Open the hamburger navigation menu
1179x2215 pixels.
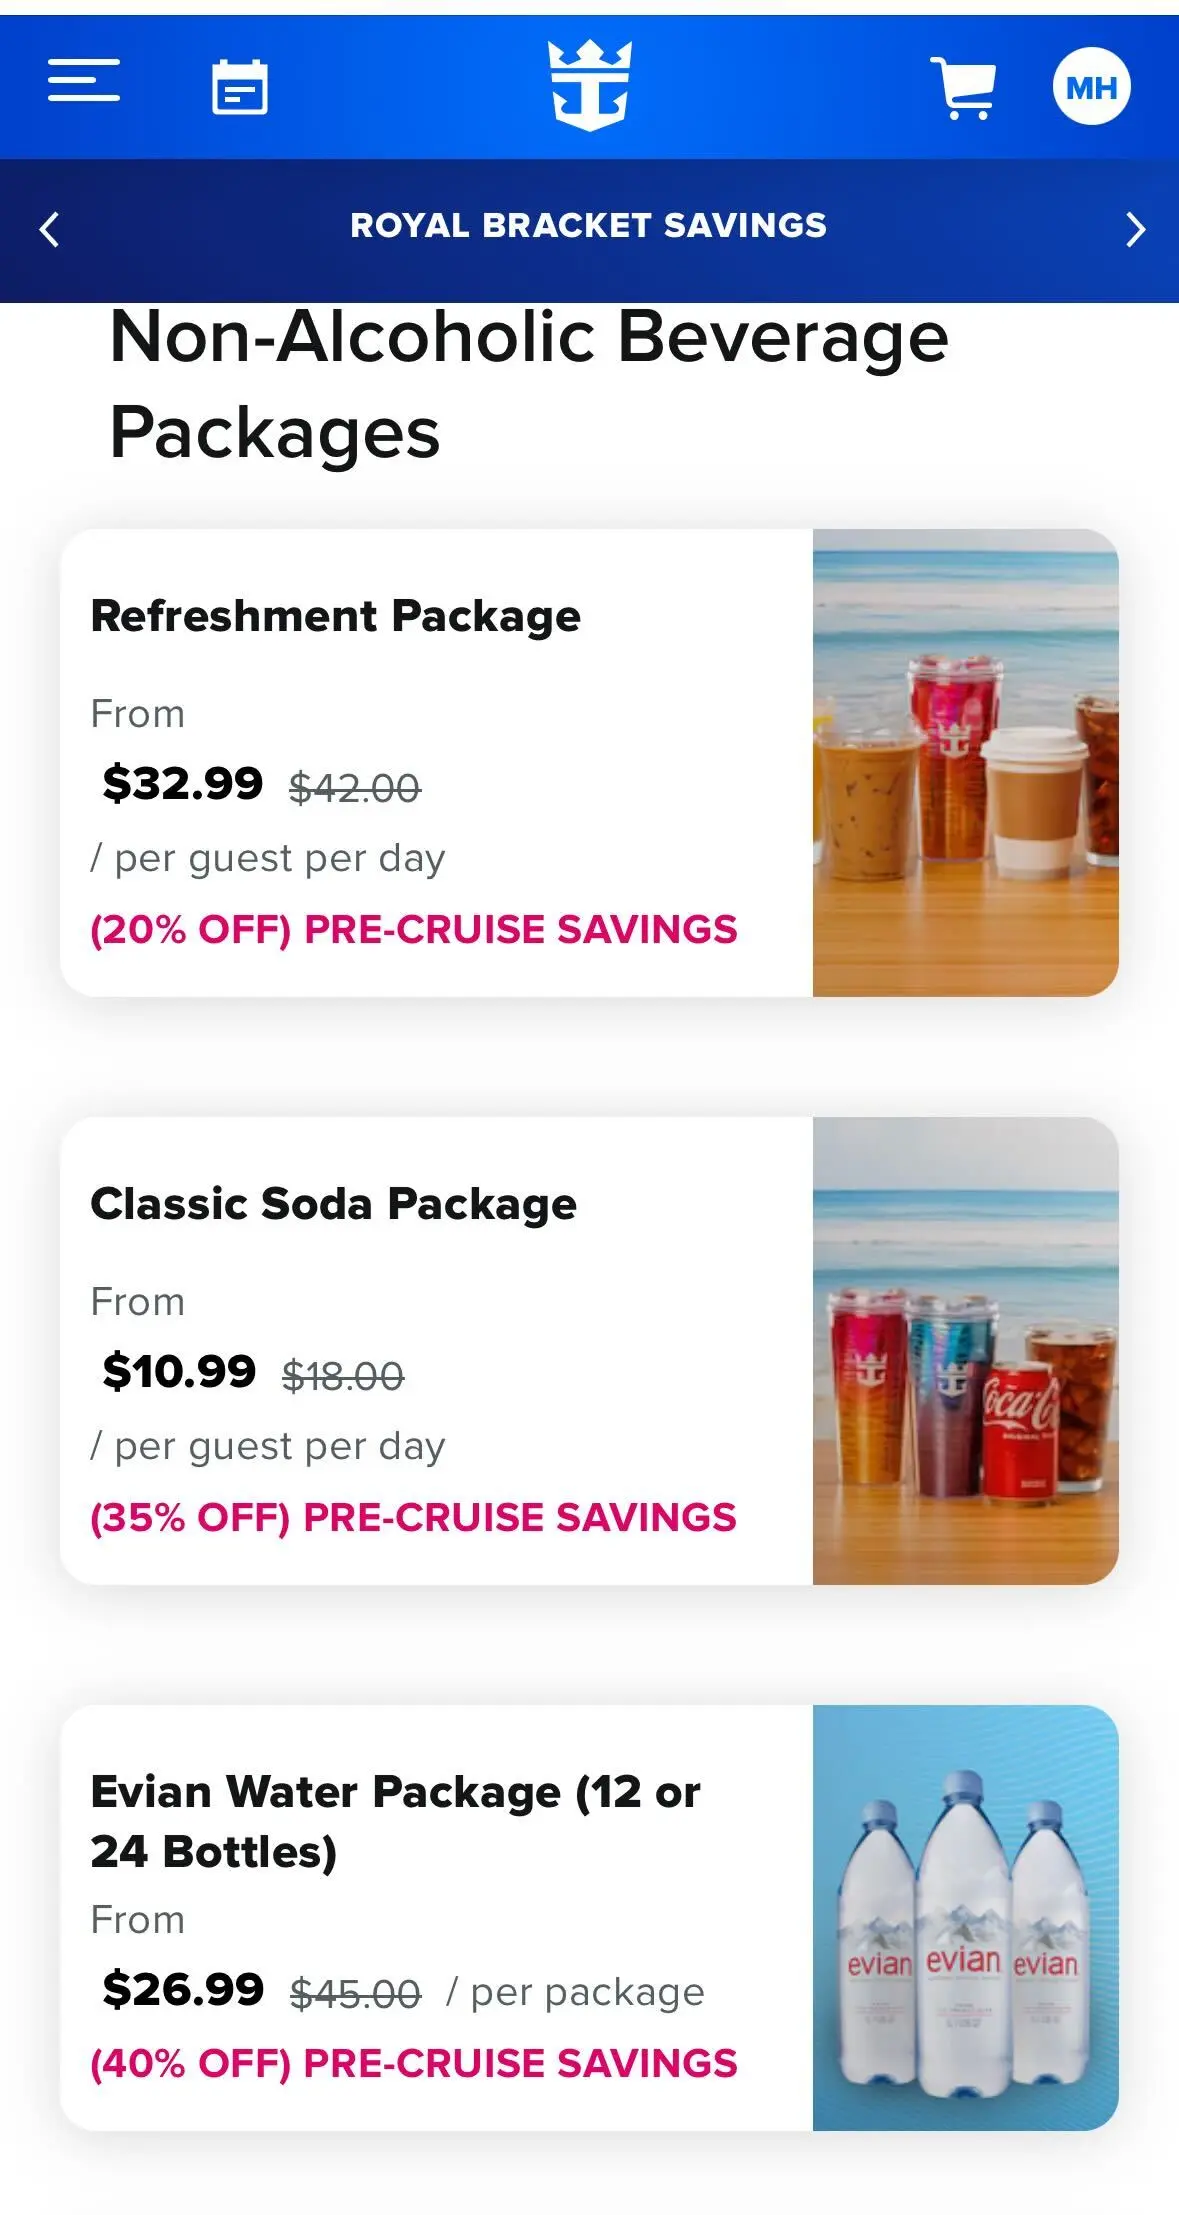click(84, 81)
